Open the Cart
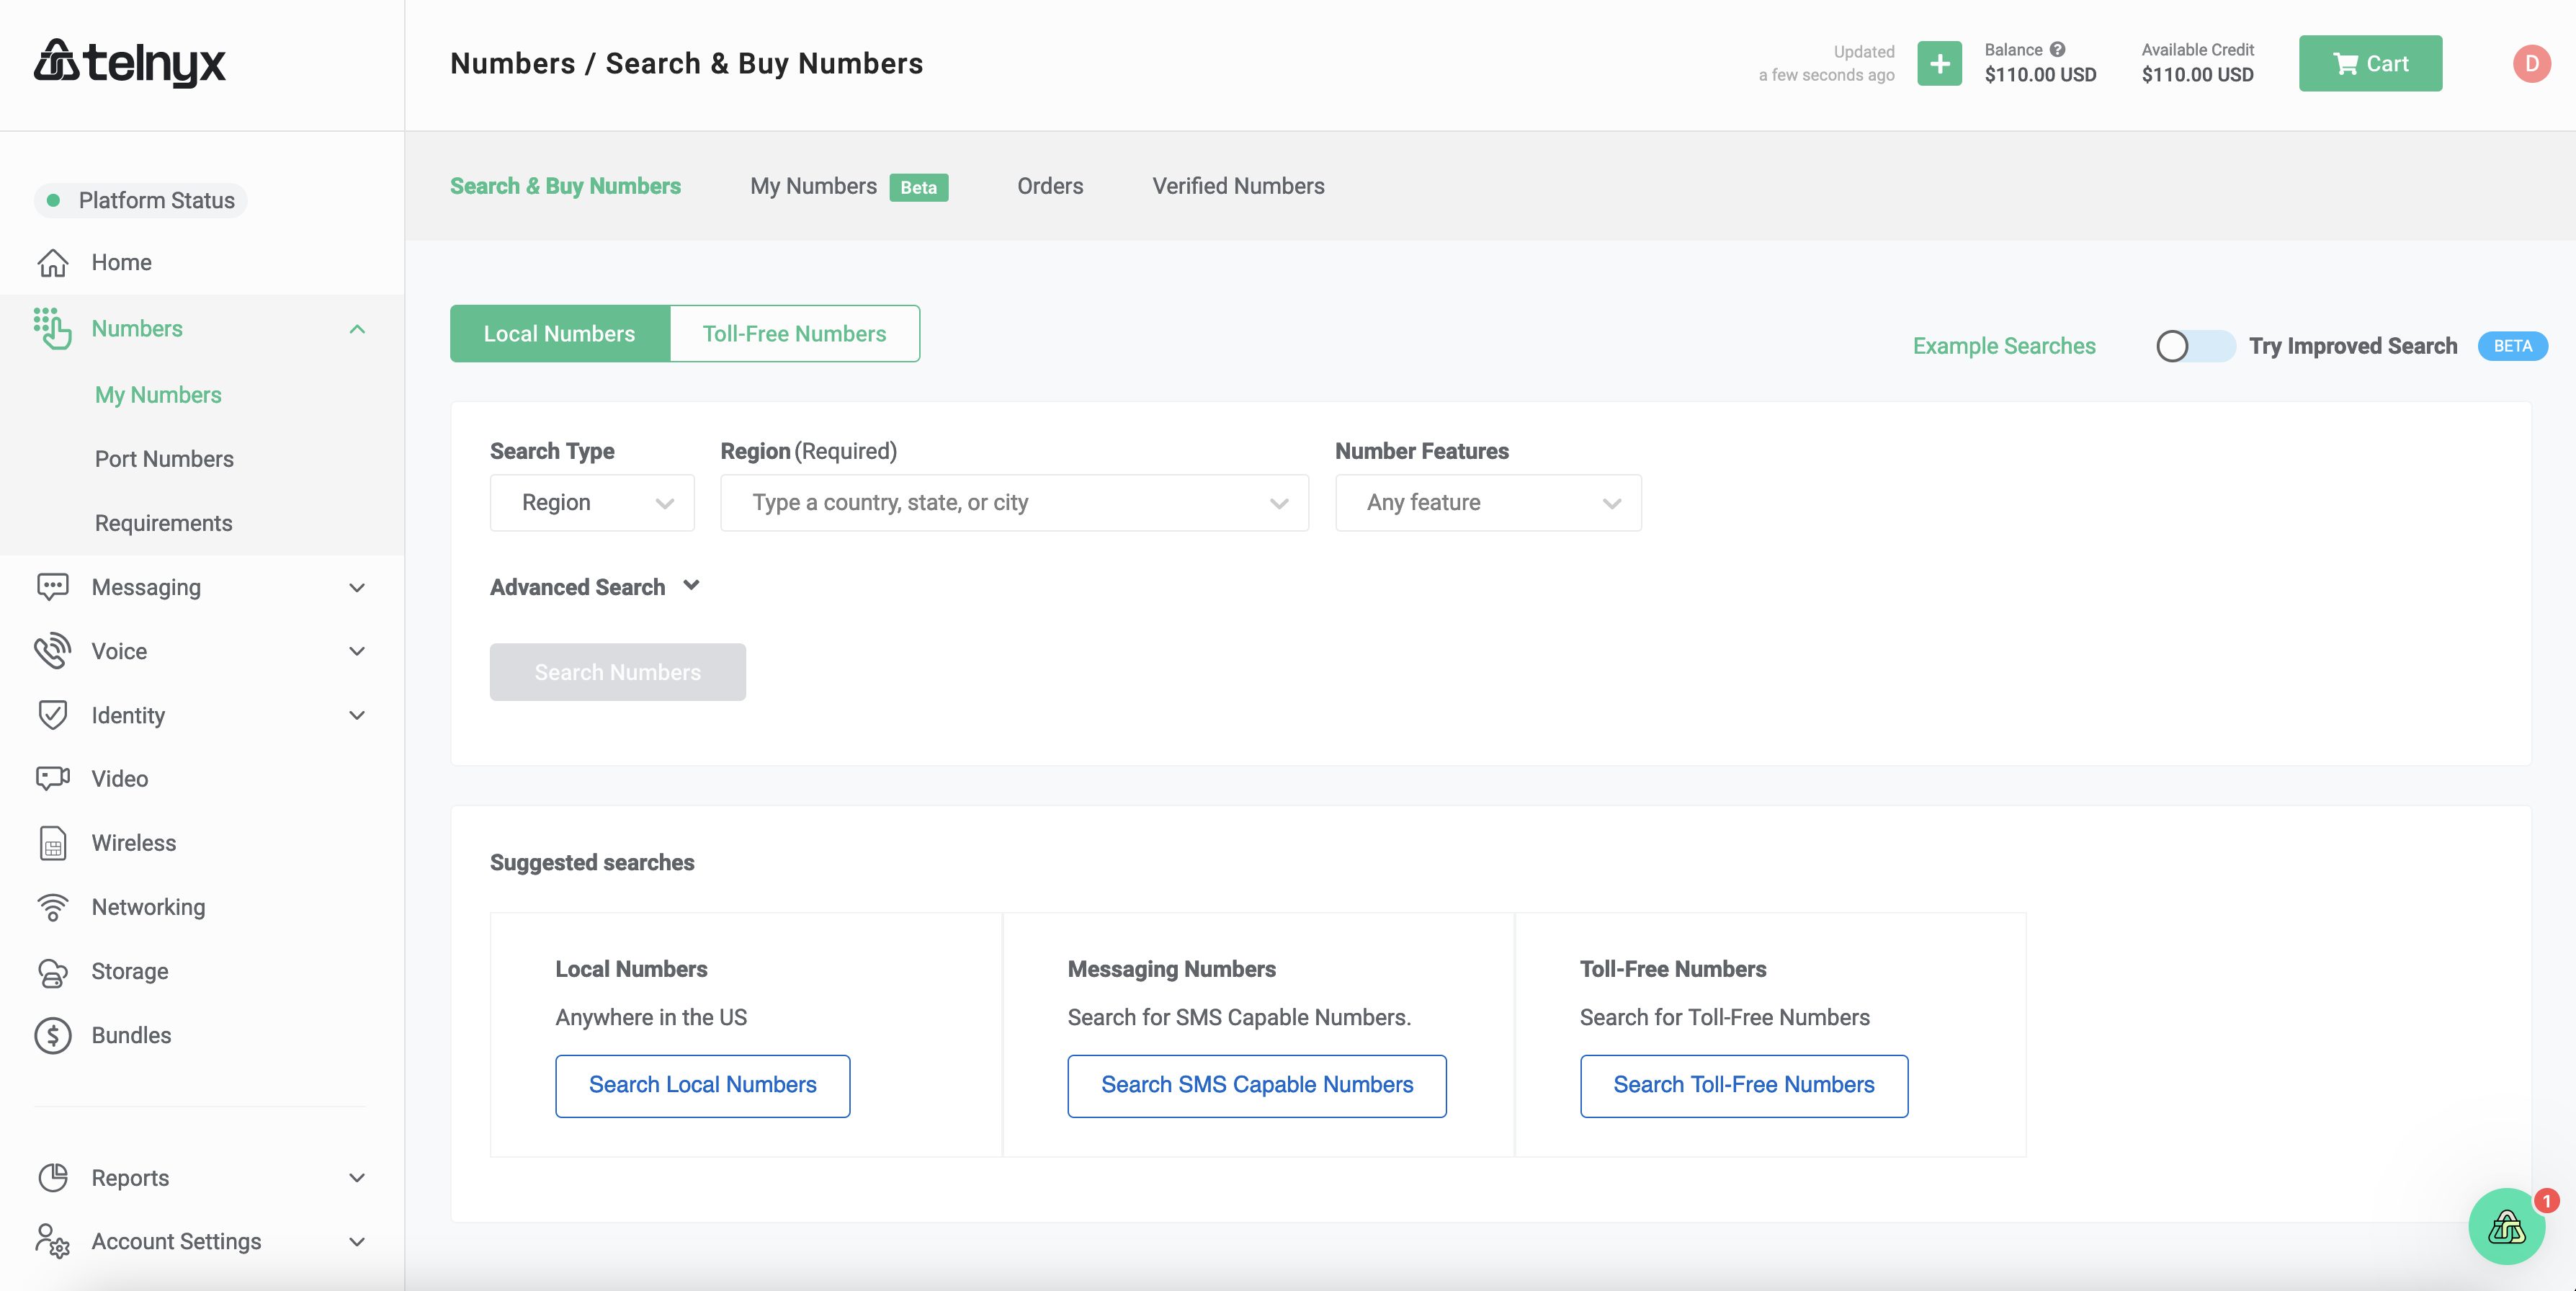 (2370, 63)
